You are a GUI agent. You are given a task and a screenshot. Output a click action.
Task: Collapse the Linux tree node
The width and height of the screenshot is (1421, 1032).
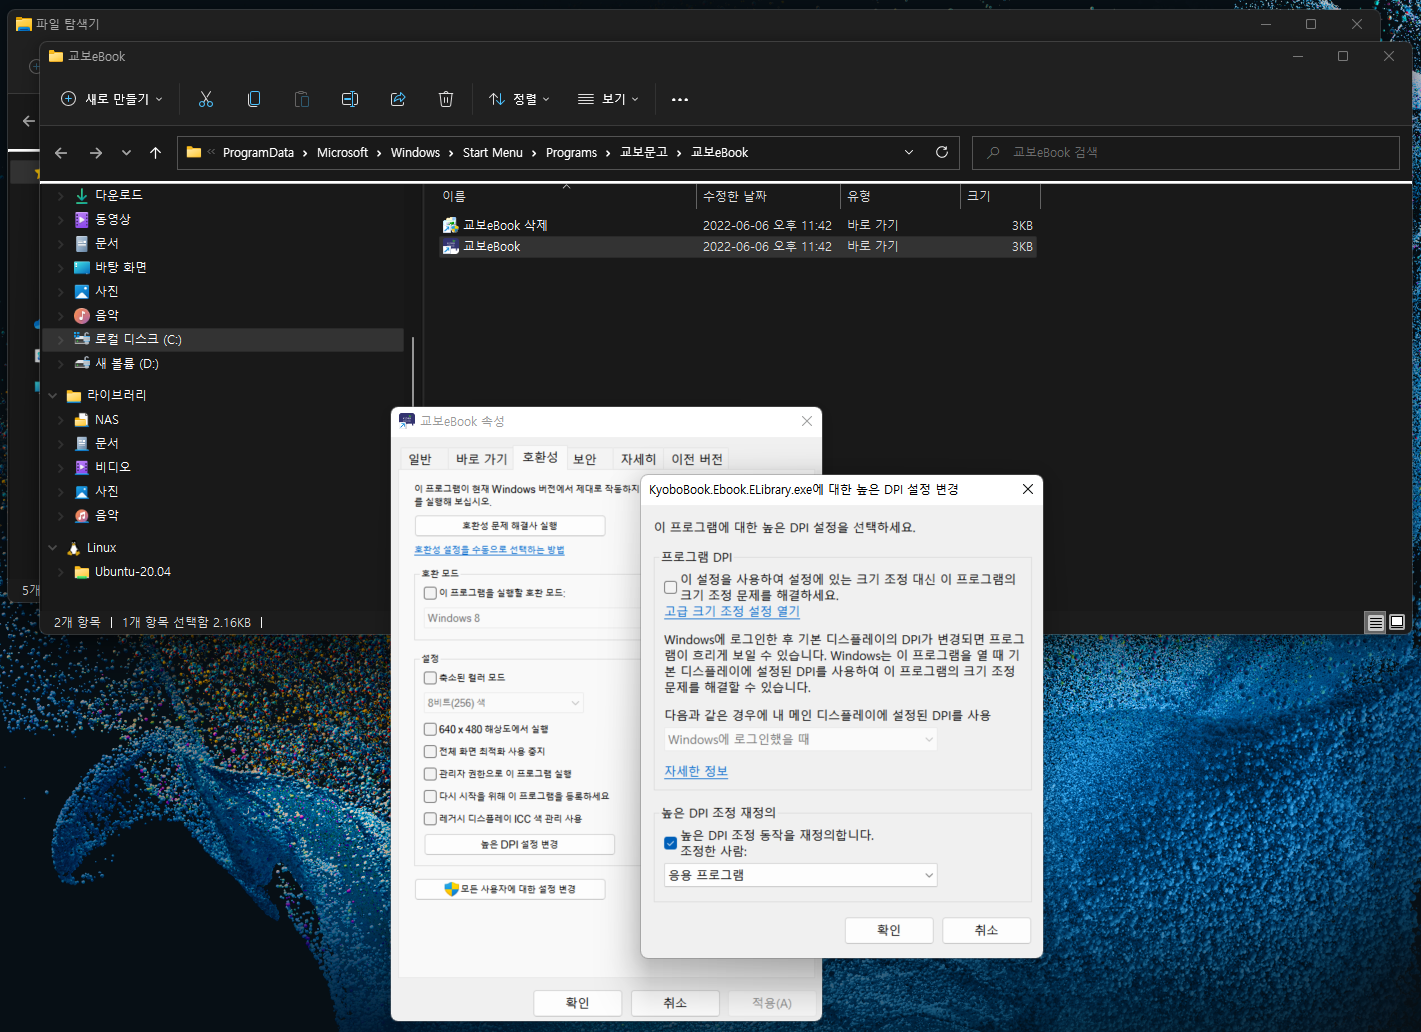point(53,548)
